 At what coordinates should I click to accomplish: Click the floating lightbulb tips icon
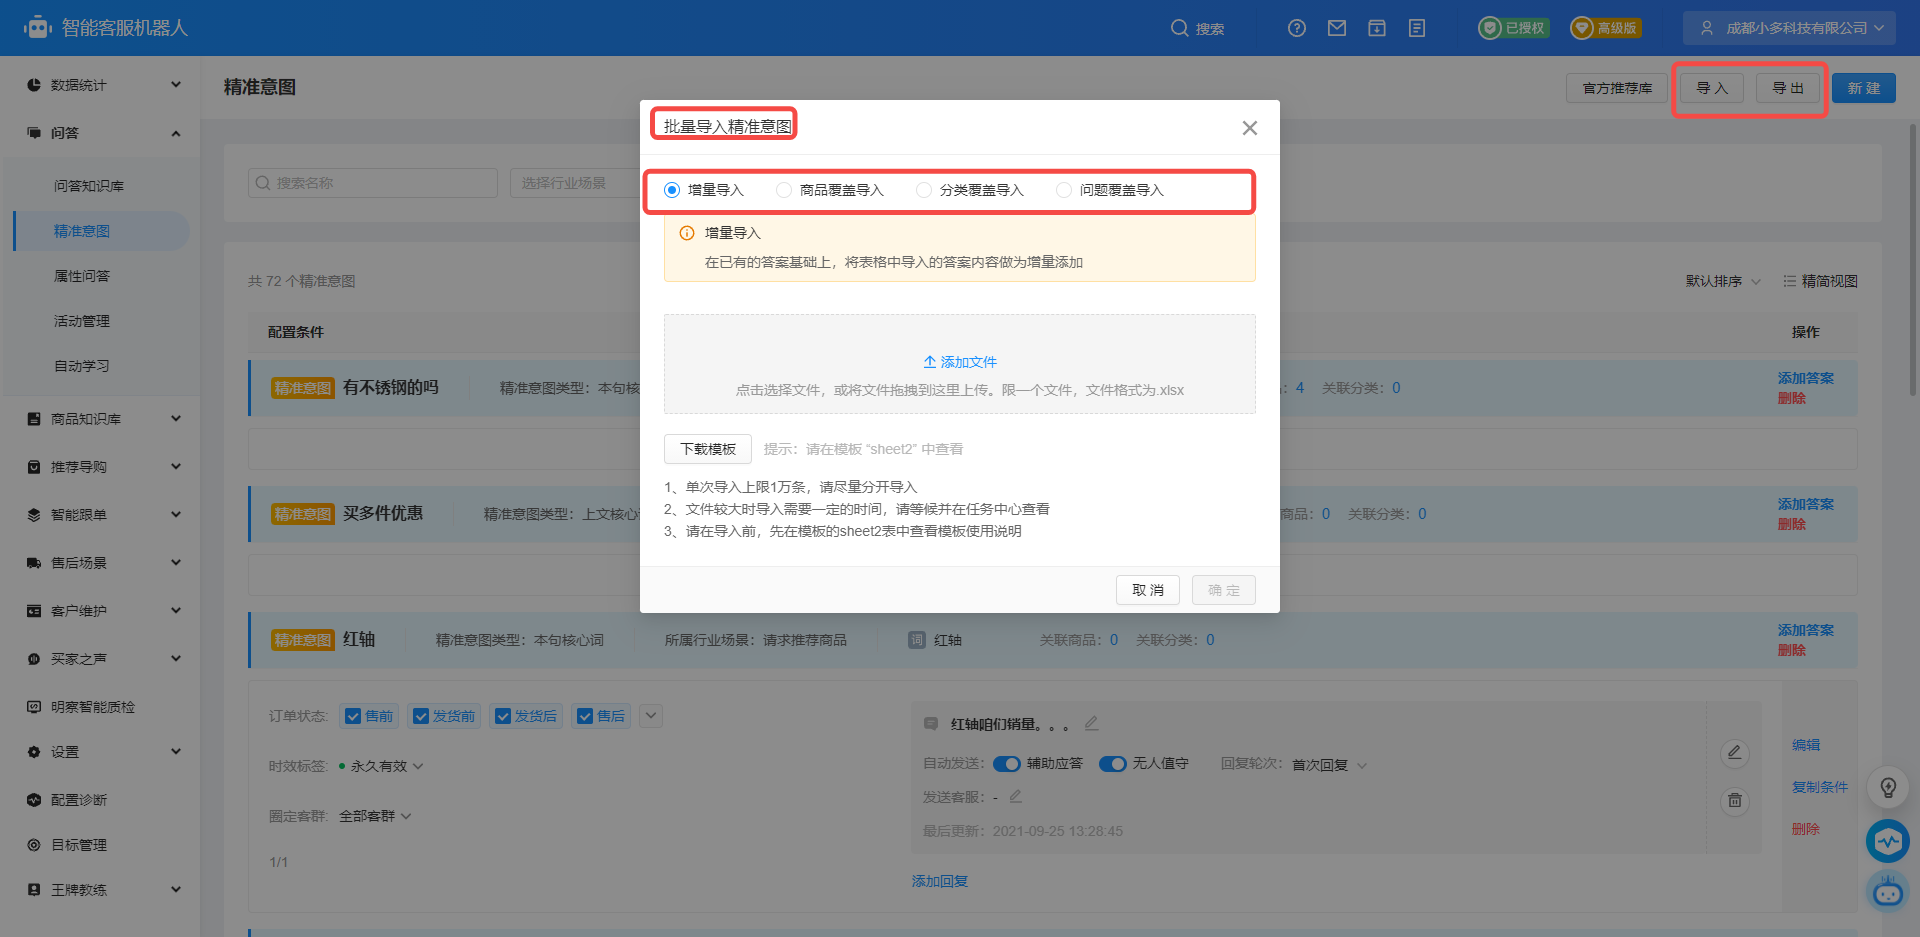point(1888,787)
